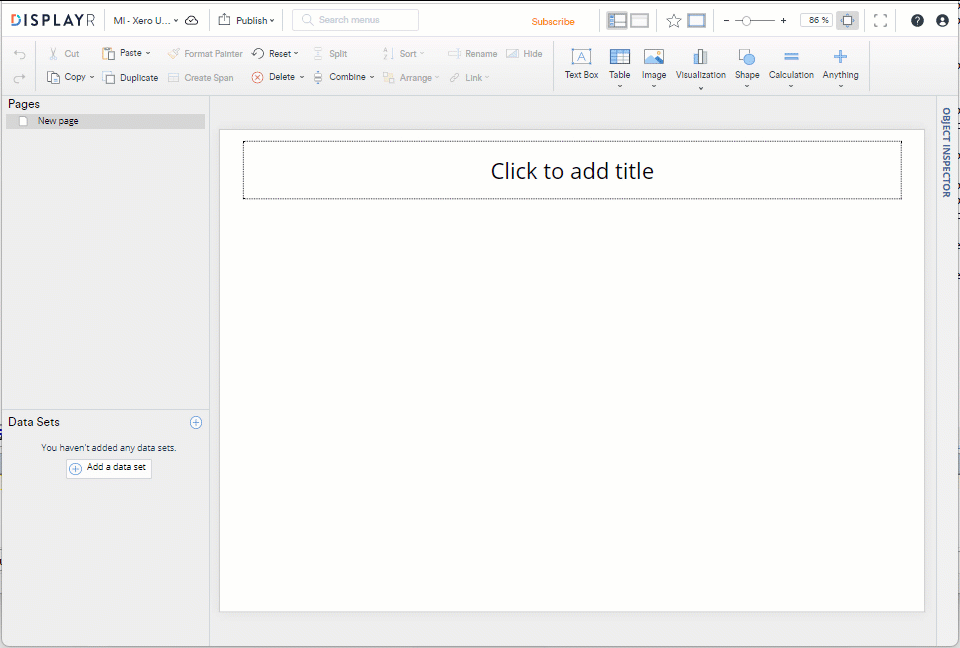Click Format Painter

pos(205,54)
